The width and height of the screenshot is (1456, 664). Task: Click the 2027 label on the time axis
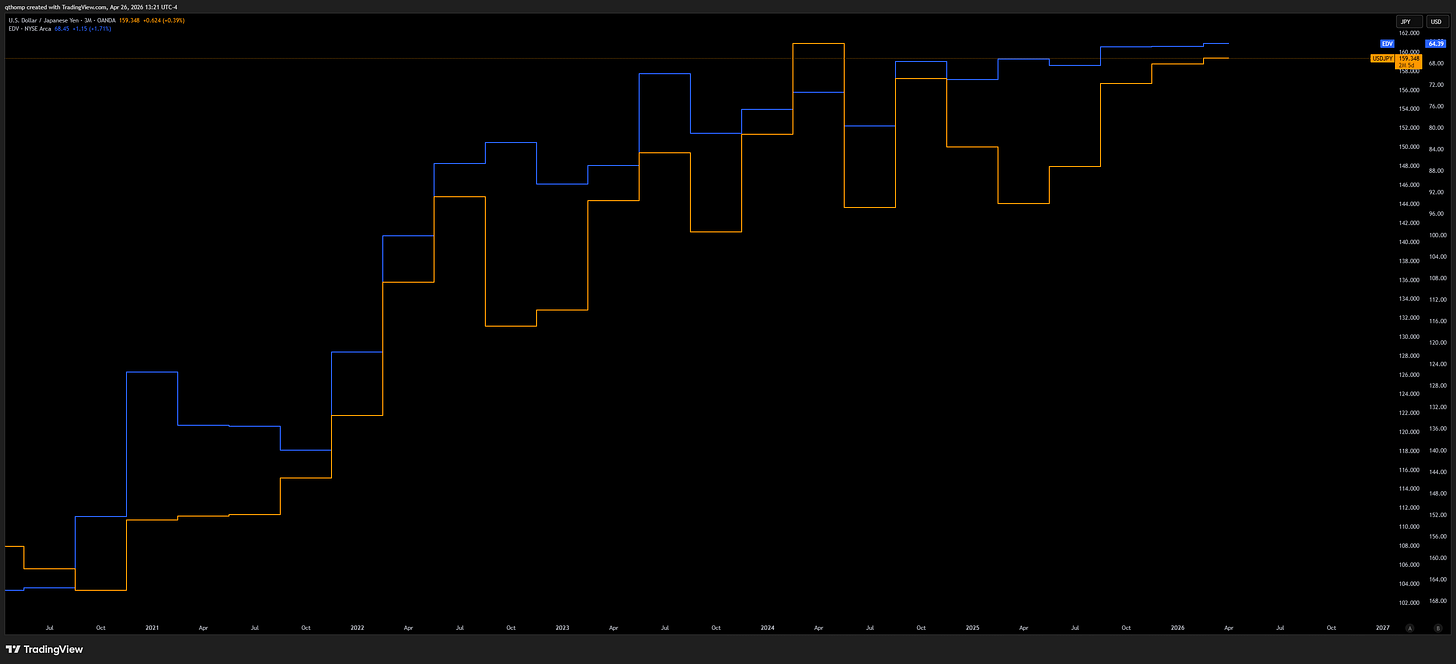[x=1382, y=628]
